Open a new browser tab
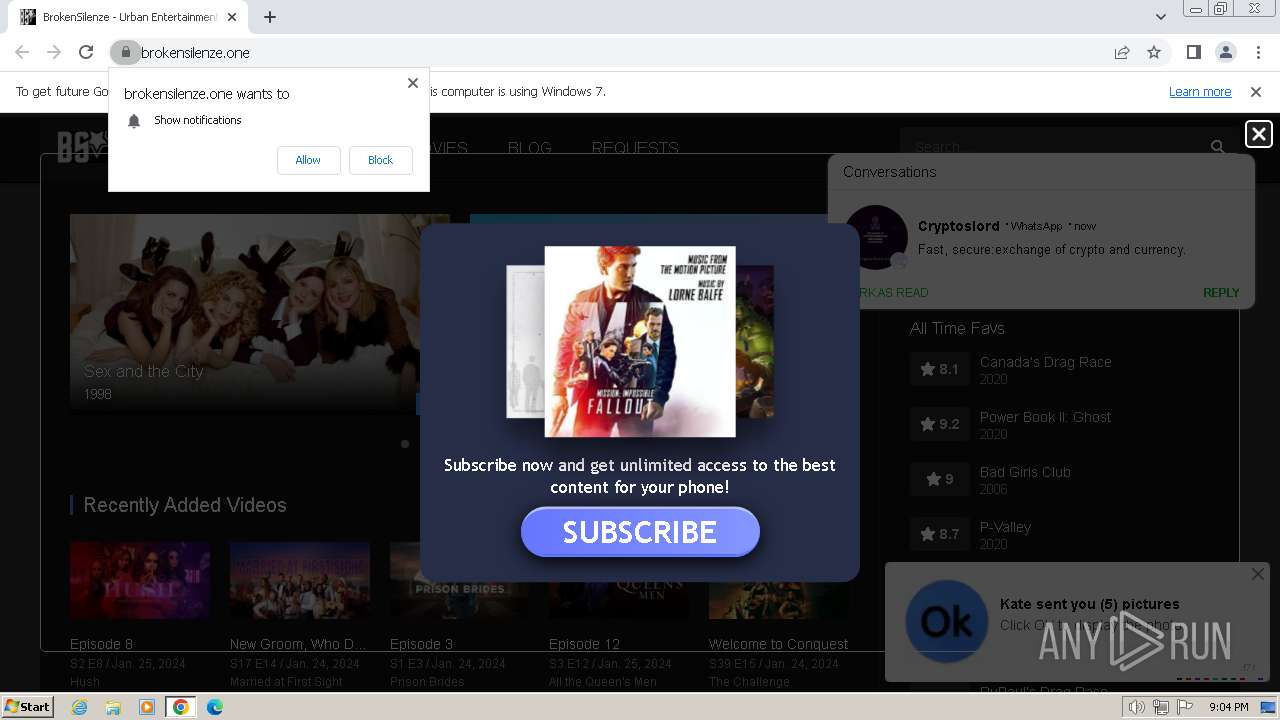Screen dimensions: 1280x720 [x=270, y=17]
